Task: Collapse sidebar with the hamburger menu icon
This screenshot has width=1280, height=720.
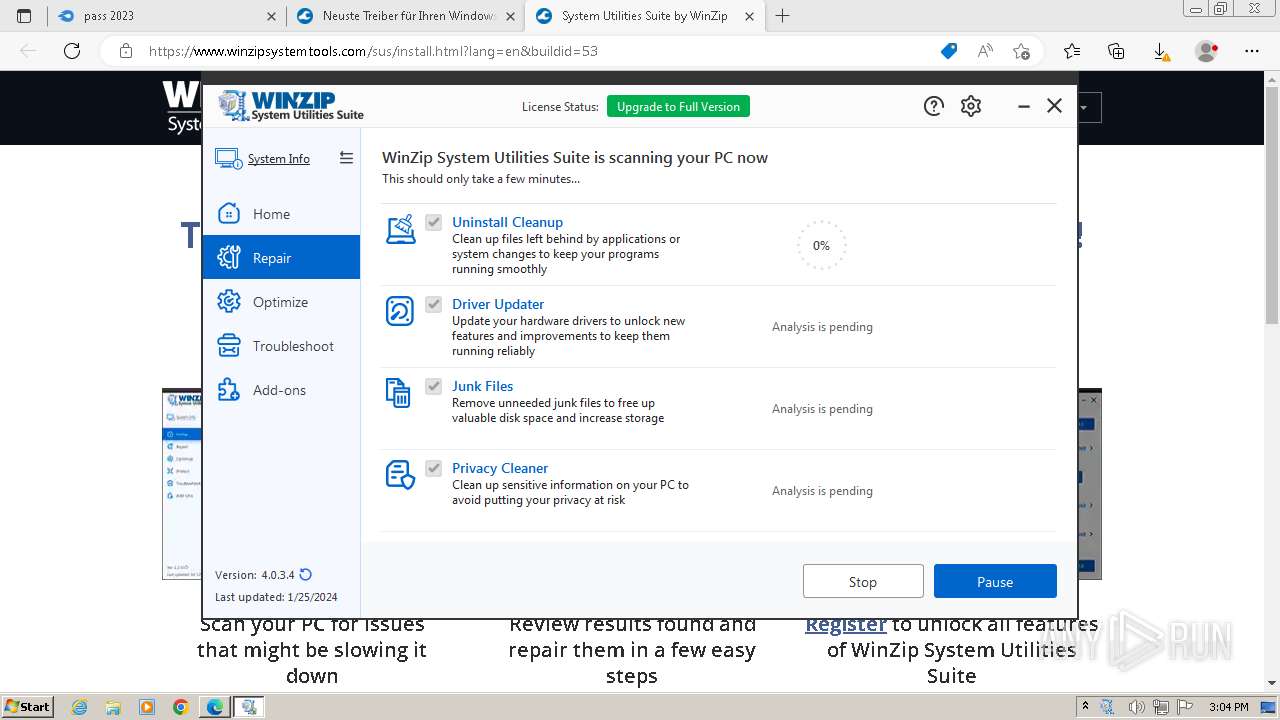Action: coord(346,158)
